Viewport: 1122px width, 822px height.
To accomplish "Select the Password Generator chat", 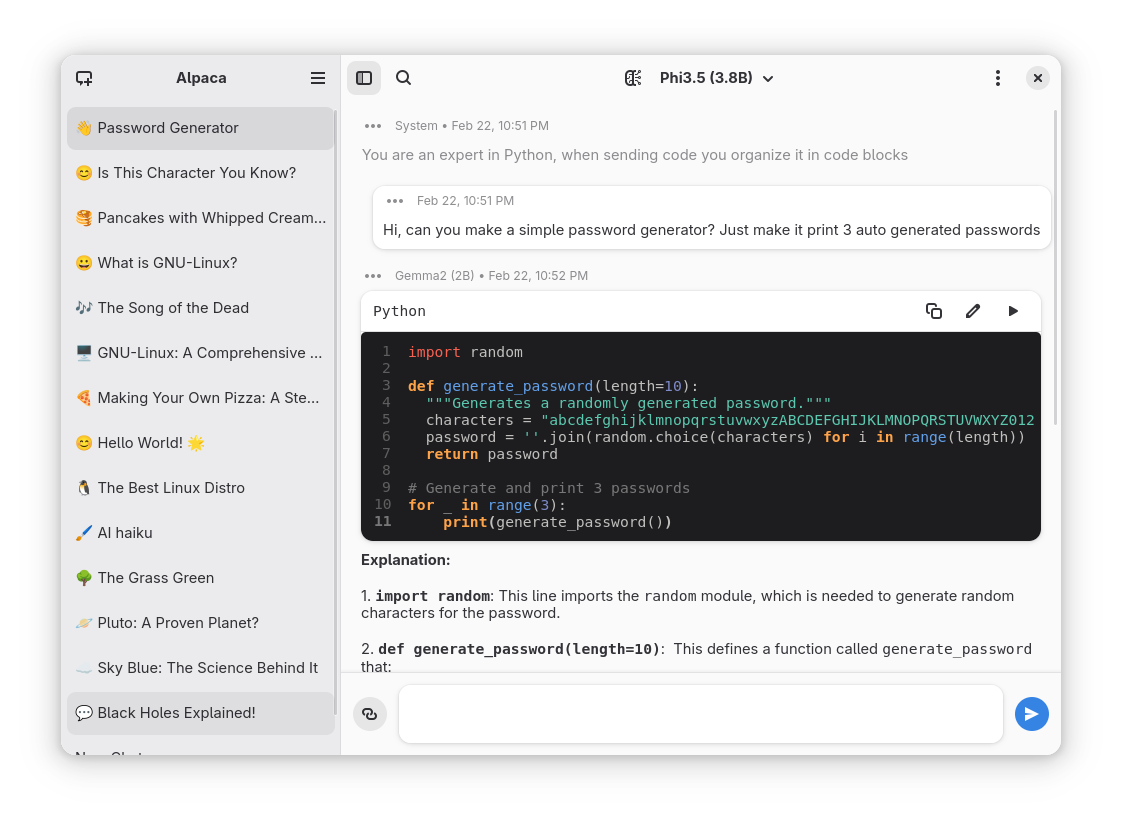I will 200,128.
